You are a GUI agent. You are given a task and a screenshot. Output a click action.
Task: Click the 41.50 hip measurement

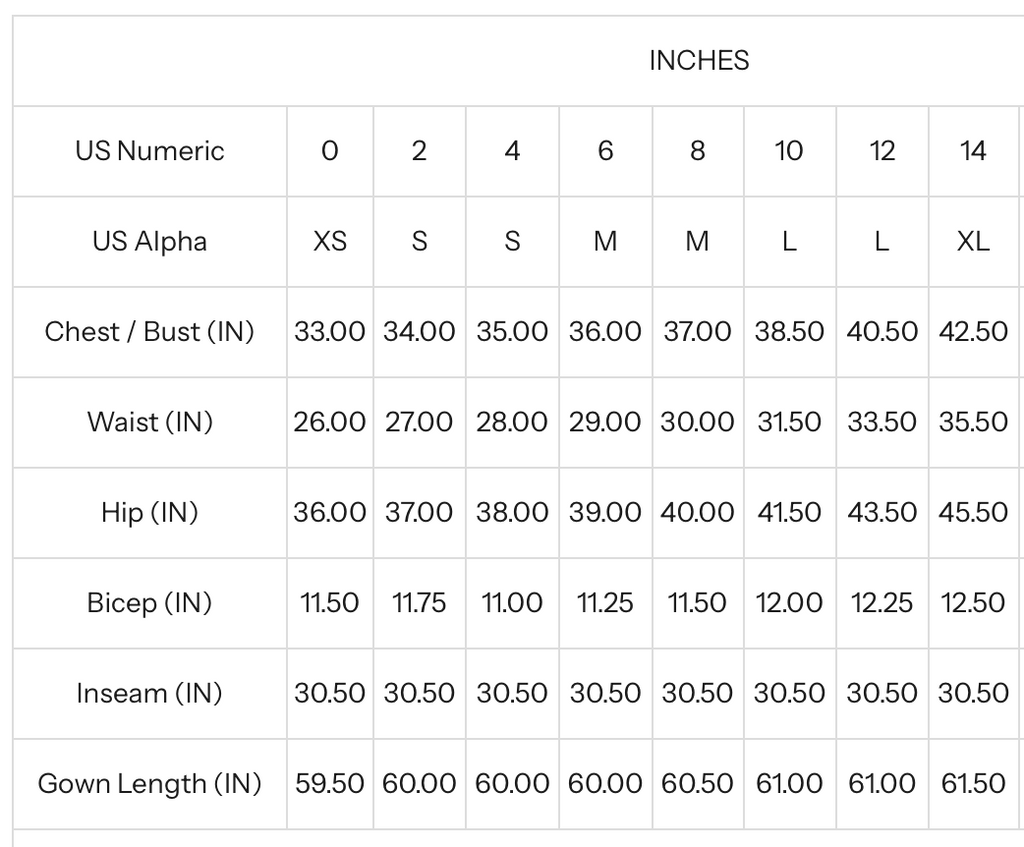coord(789,513)
